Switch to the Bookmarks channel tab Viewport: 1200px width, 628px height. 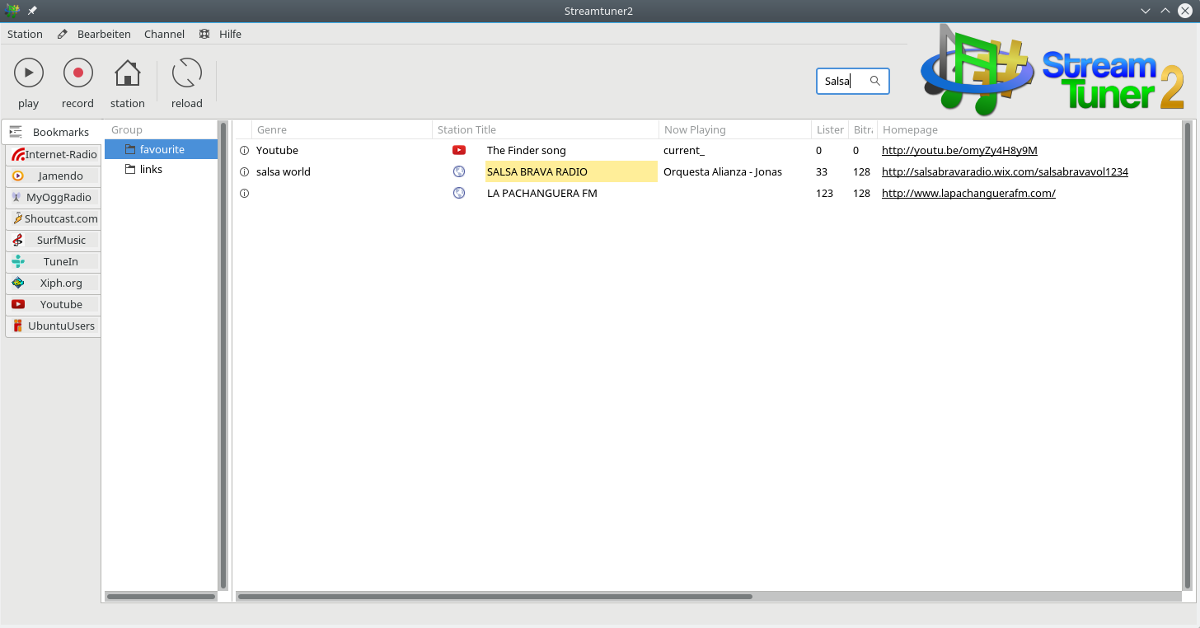click(53, 132)
